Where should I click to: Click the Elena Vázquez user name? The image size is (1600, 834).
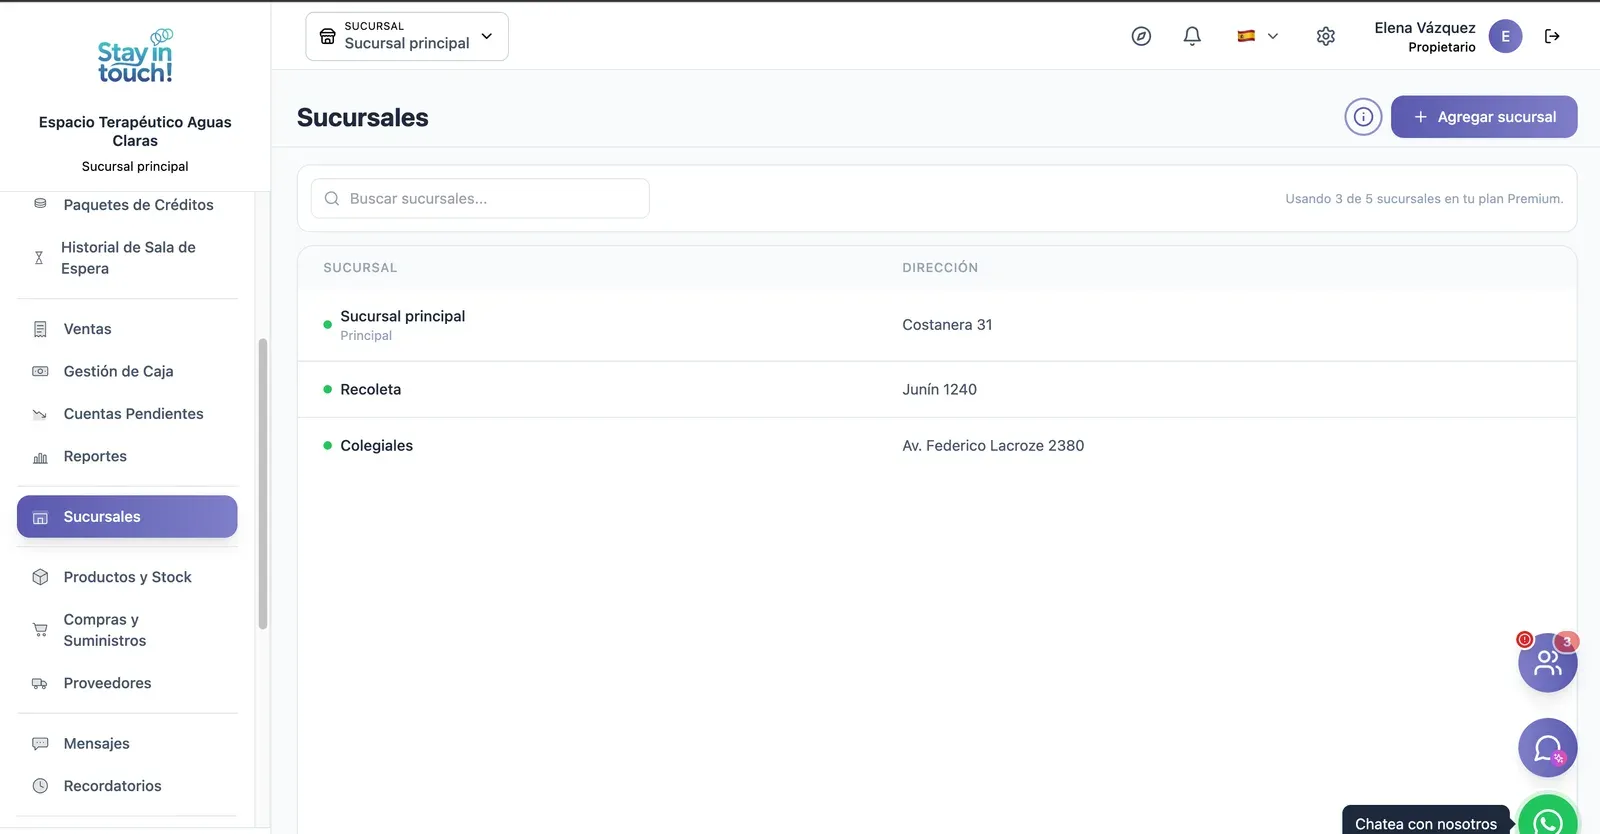1425,28
